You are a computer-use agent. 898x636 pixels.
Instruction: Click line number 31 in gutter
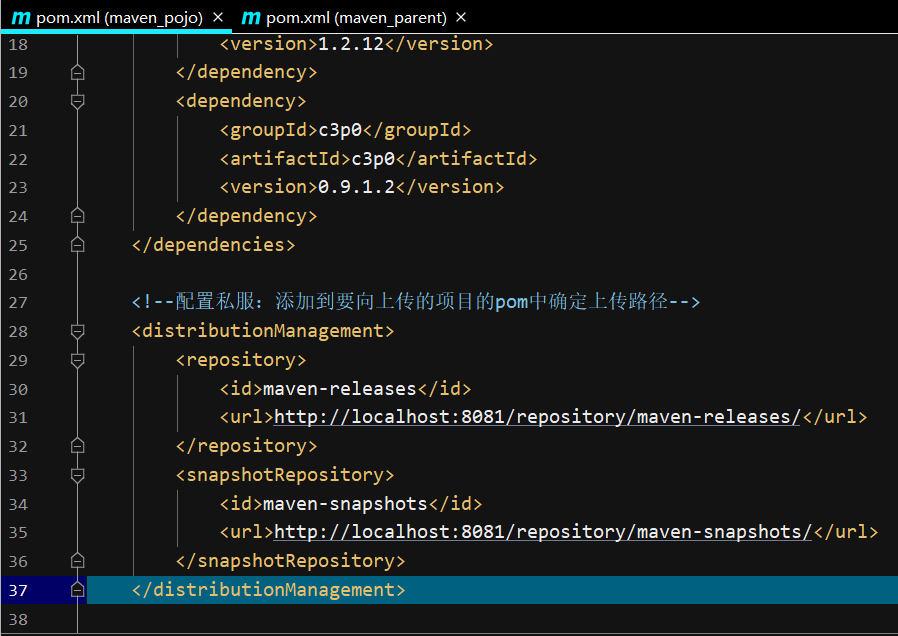coord(18,418)
